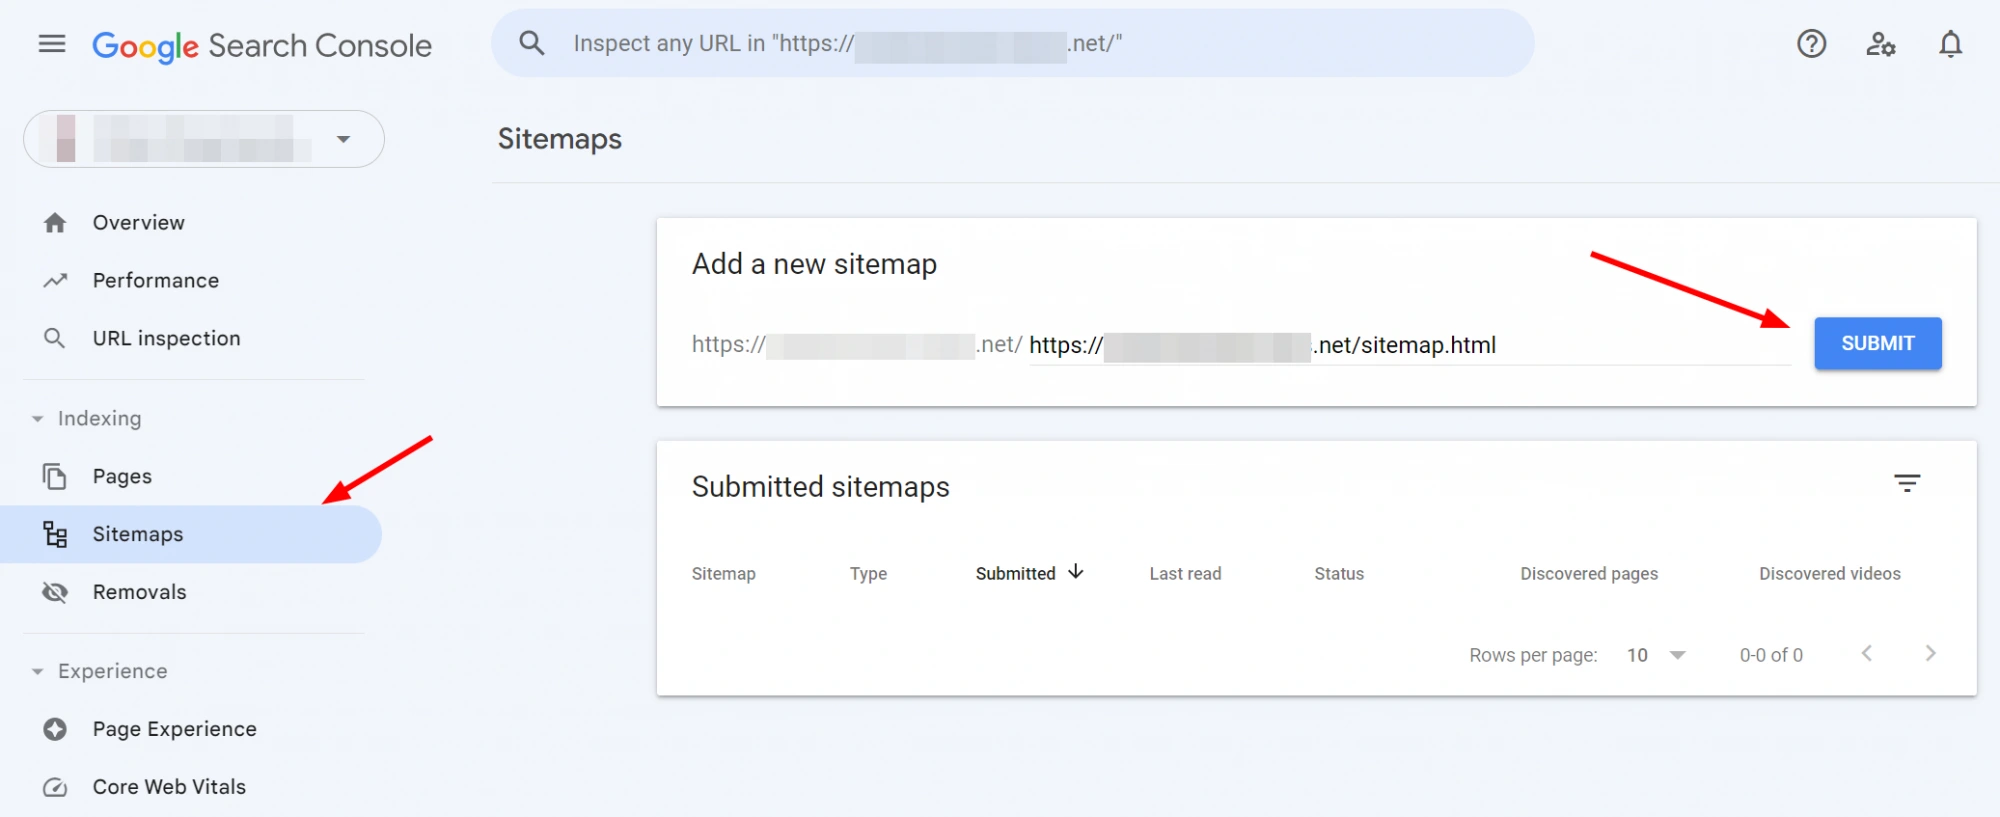This screenshot has width=2000, height=817.
Task: Open the hamburger main menu
Action: pos(52,44)
